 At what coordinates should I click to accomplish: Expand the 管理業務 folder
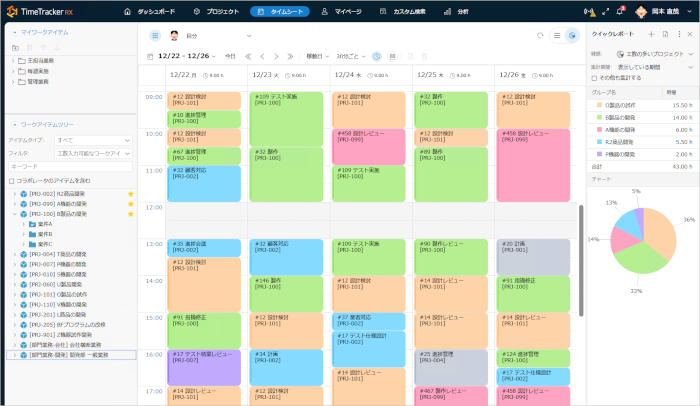(13, 82)
